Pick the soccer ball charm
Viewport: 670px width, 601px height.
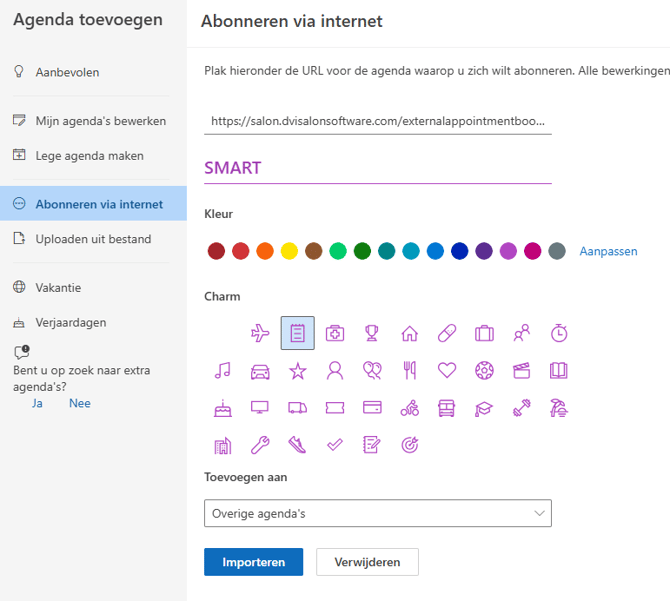pyautogui.click(x=484, y=370)
